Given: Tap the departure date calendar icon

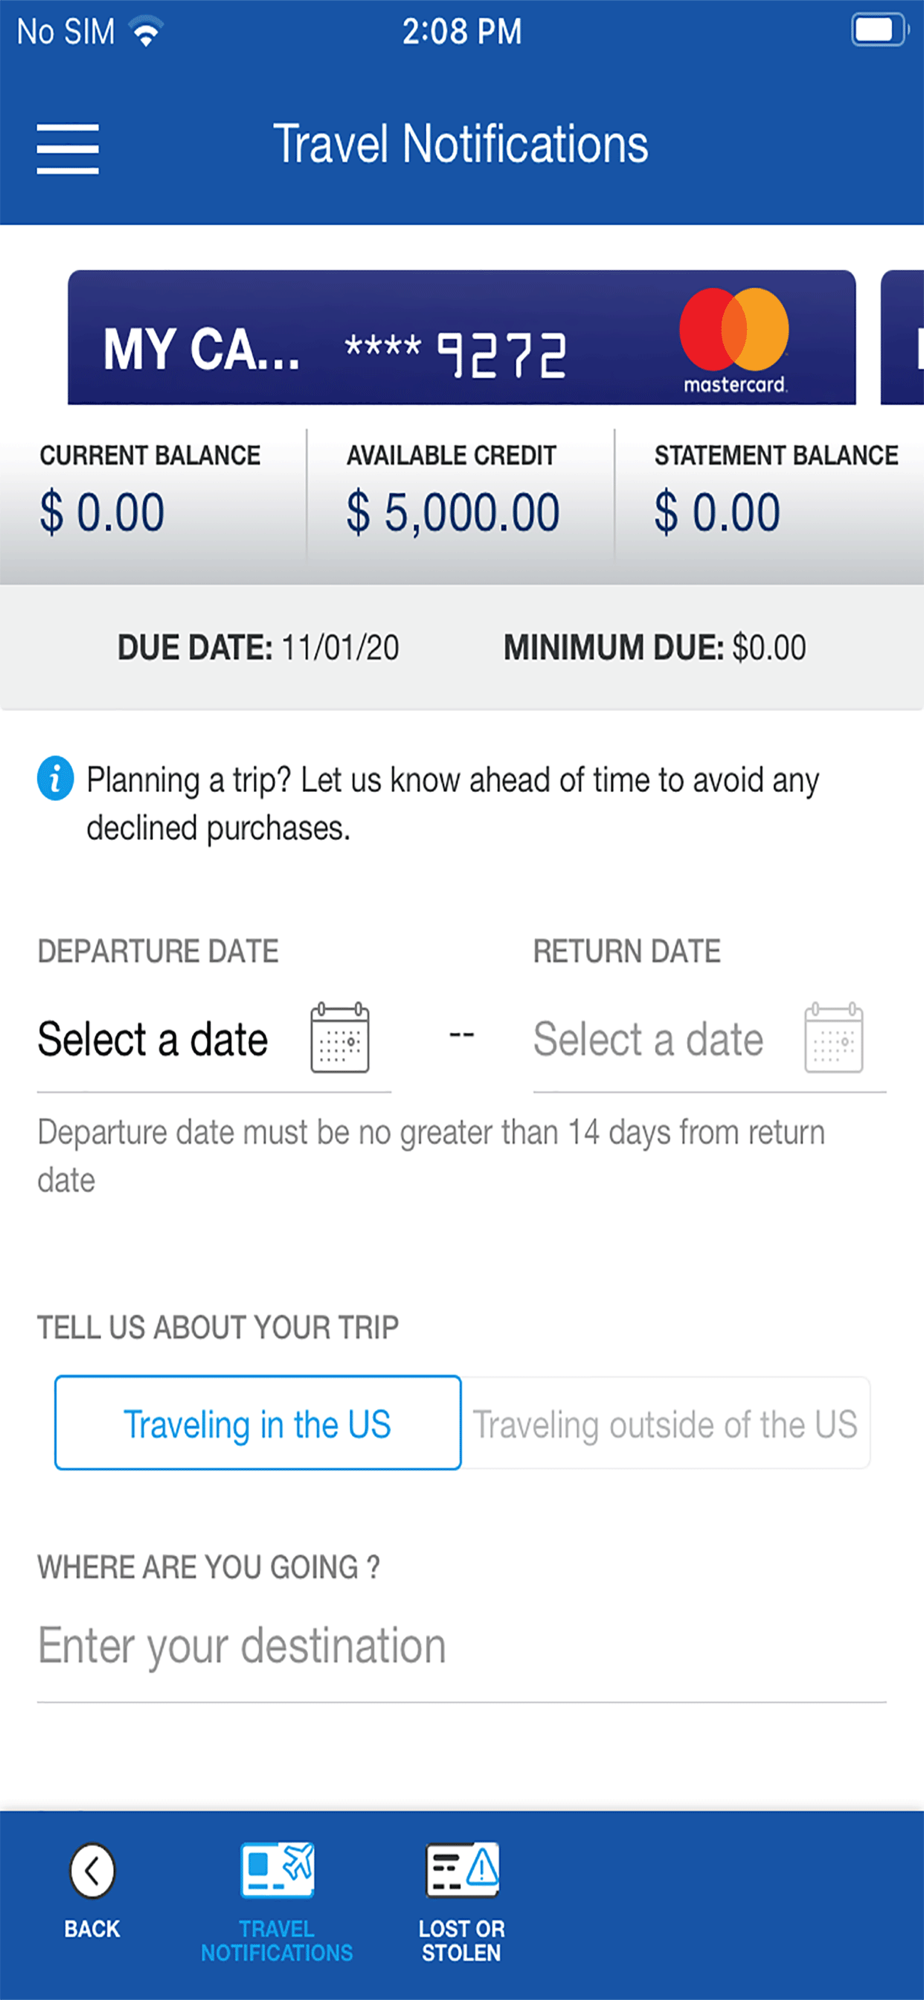Looking at the screenshot, I should pos(340,1038).
